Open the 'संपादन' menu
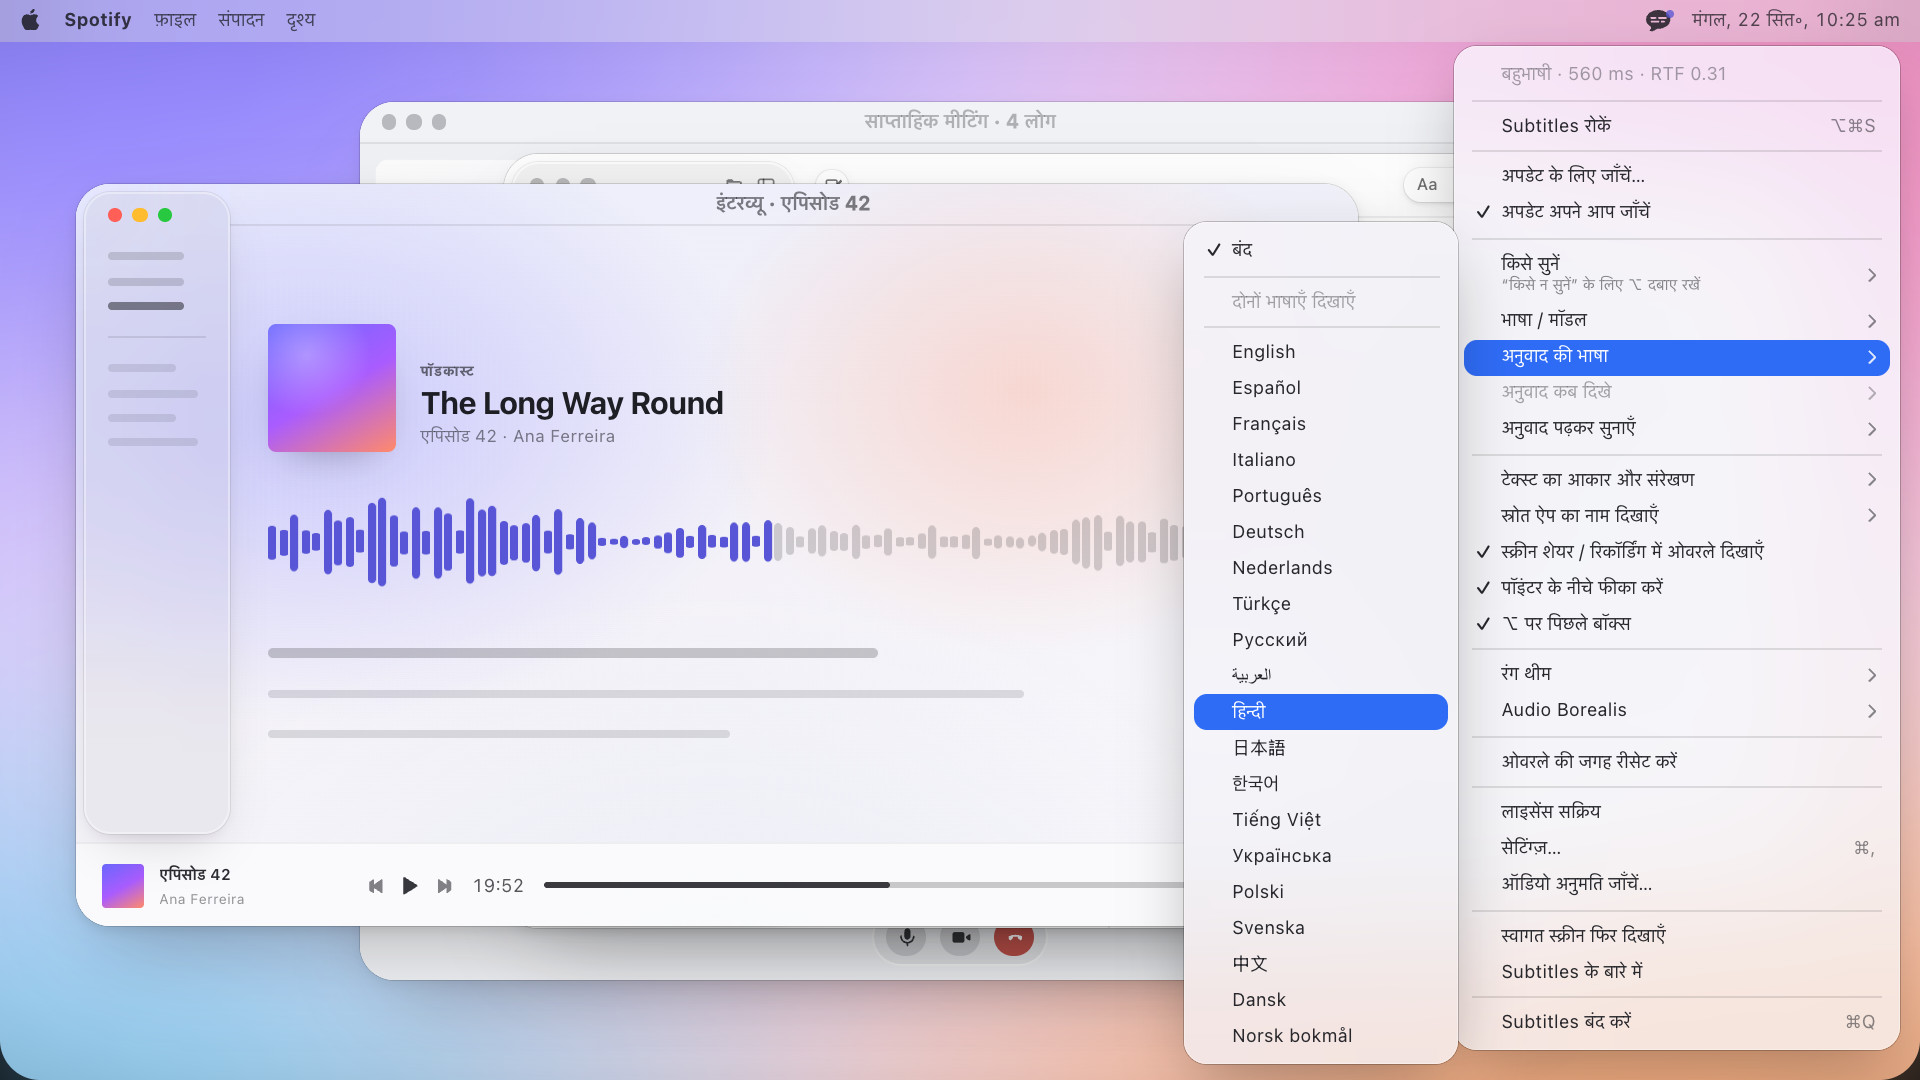Image resolution: width=1920 pixels, height=1080 pixels. pos(241,20)
